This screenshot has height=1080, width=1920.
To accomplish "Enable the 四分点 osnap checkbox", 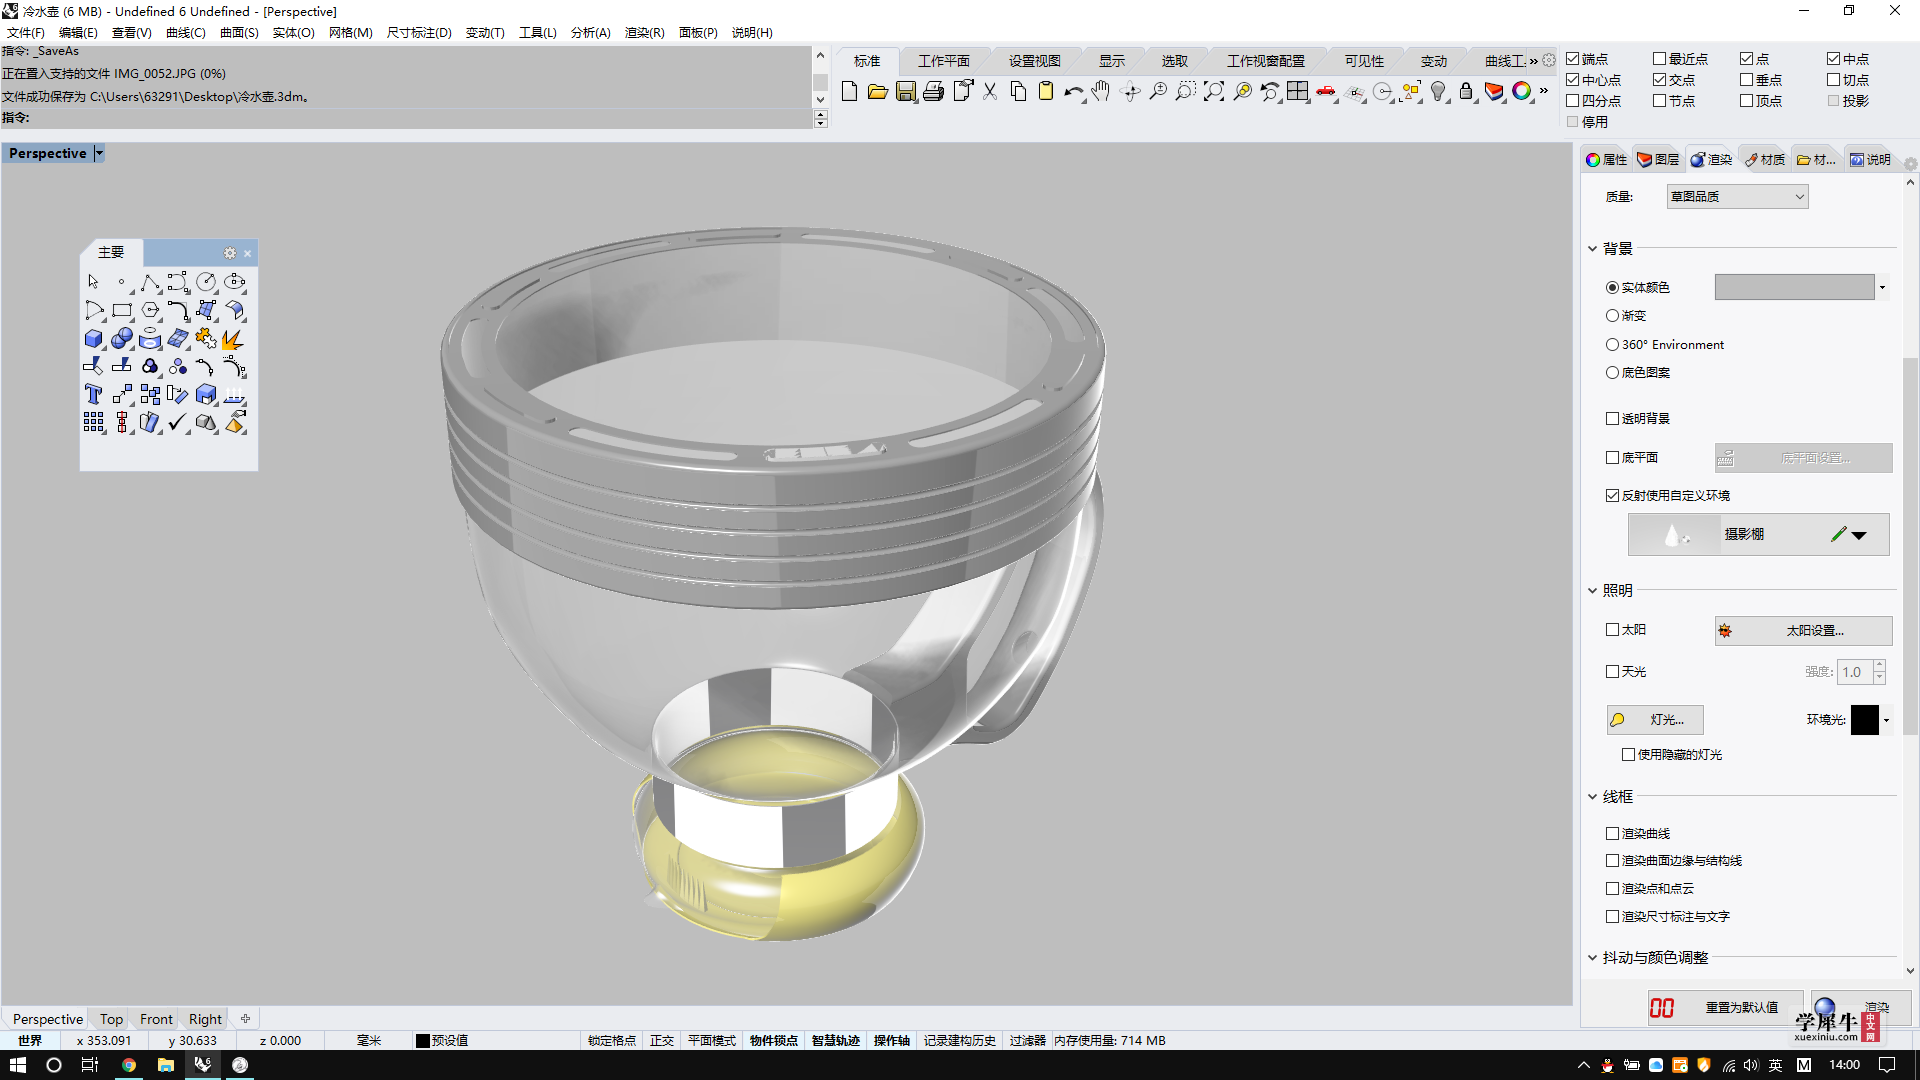I will point(1573,101).
